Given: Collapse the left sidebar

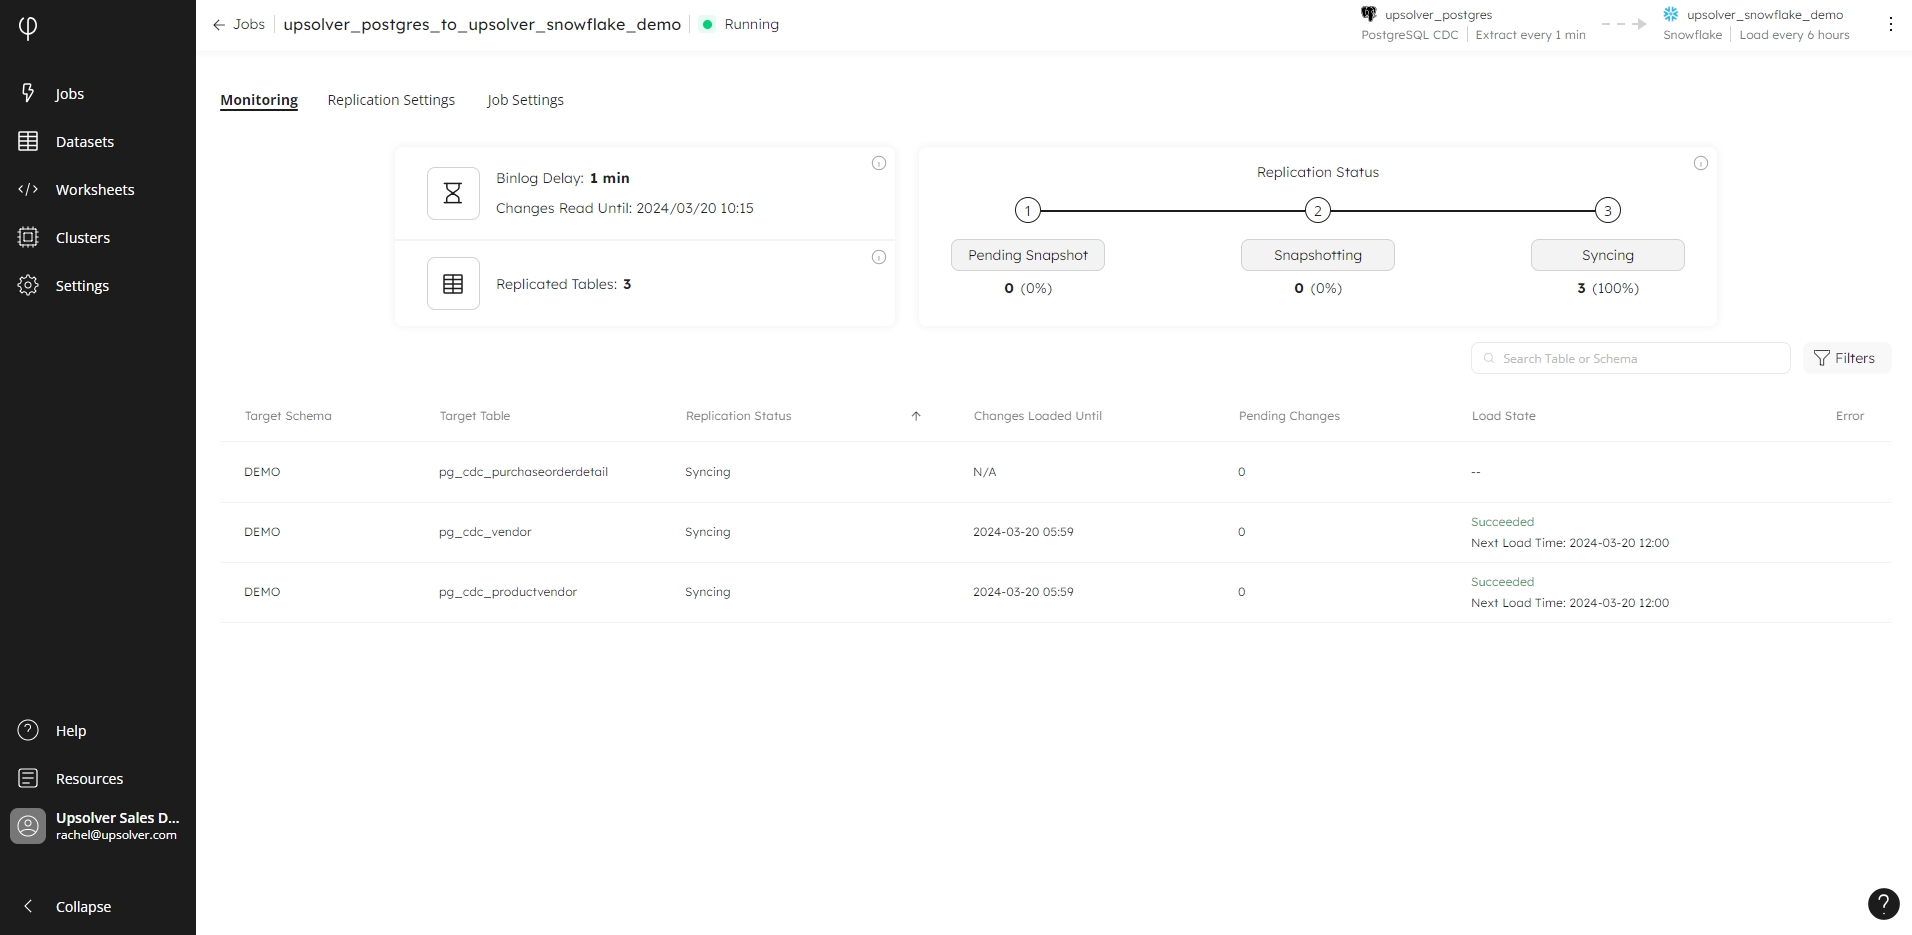Looking at the screenshot, I should [x=82, y=907].
